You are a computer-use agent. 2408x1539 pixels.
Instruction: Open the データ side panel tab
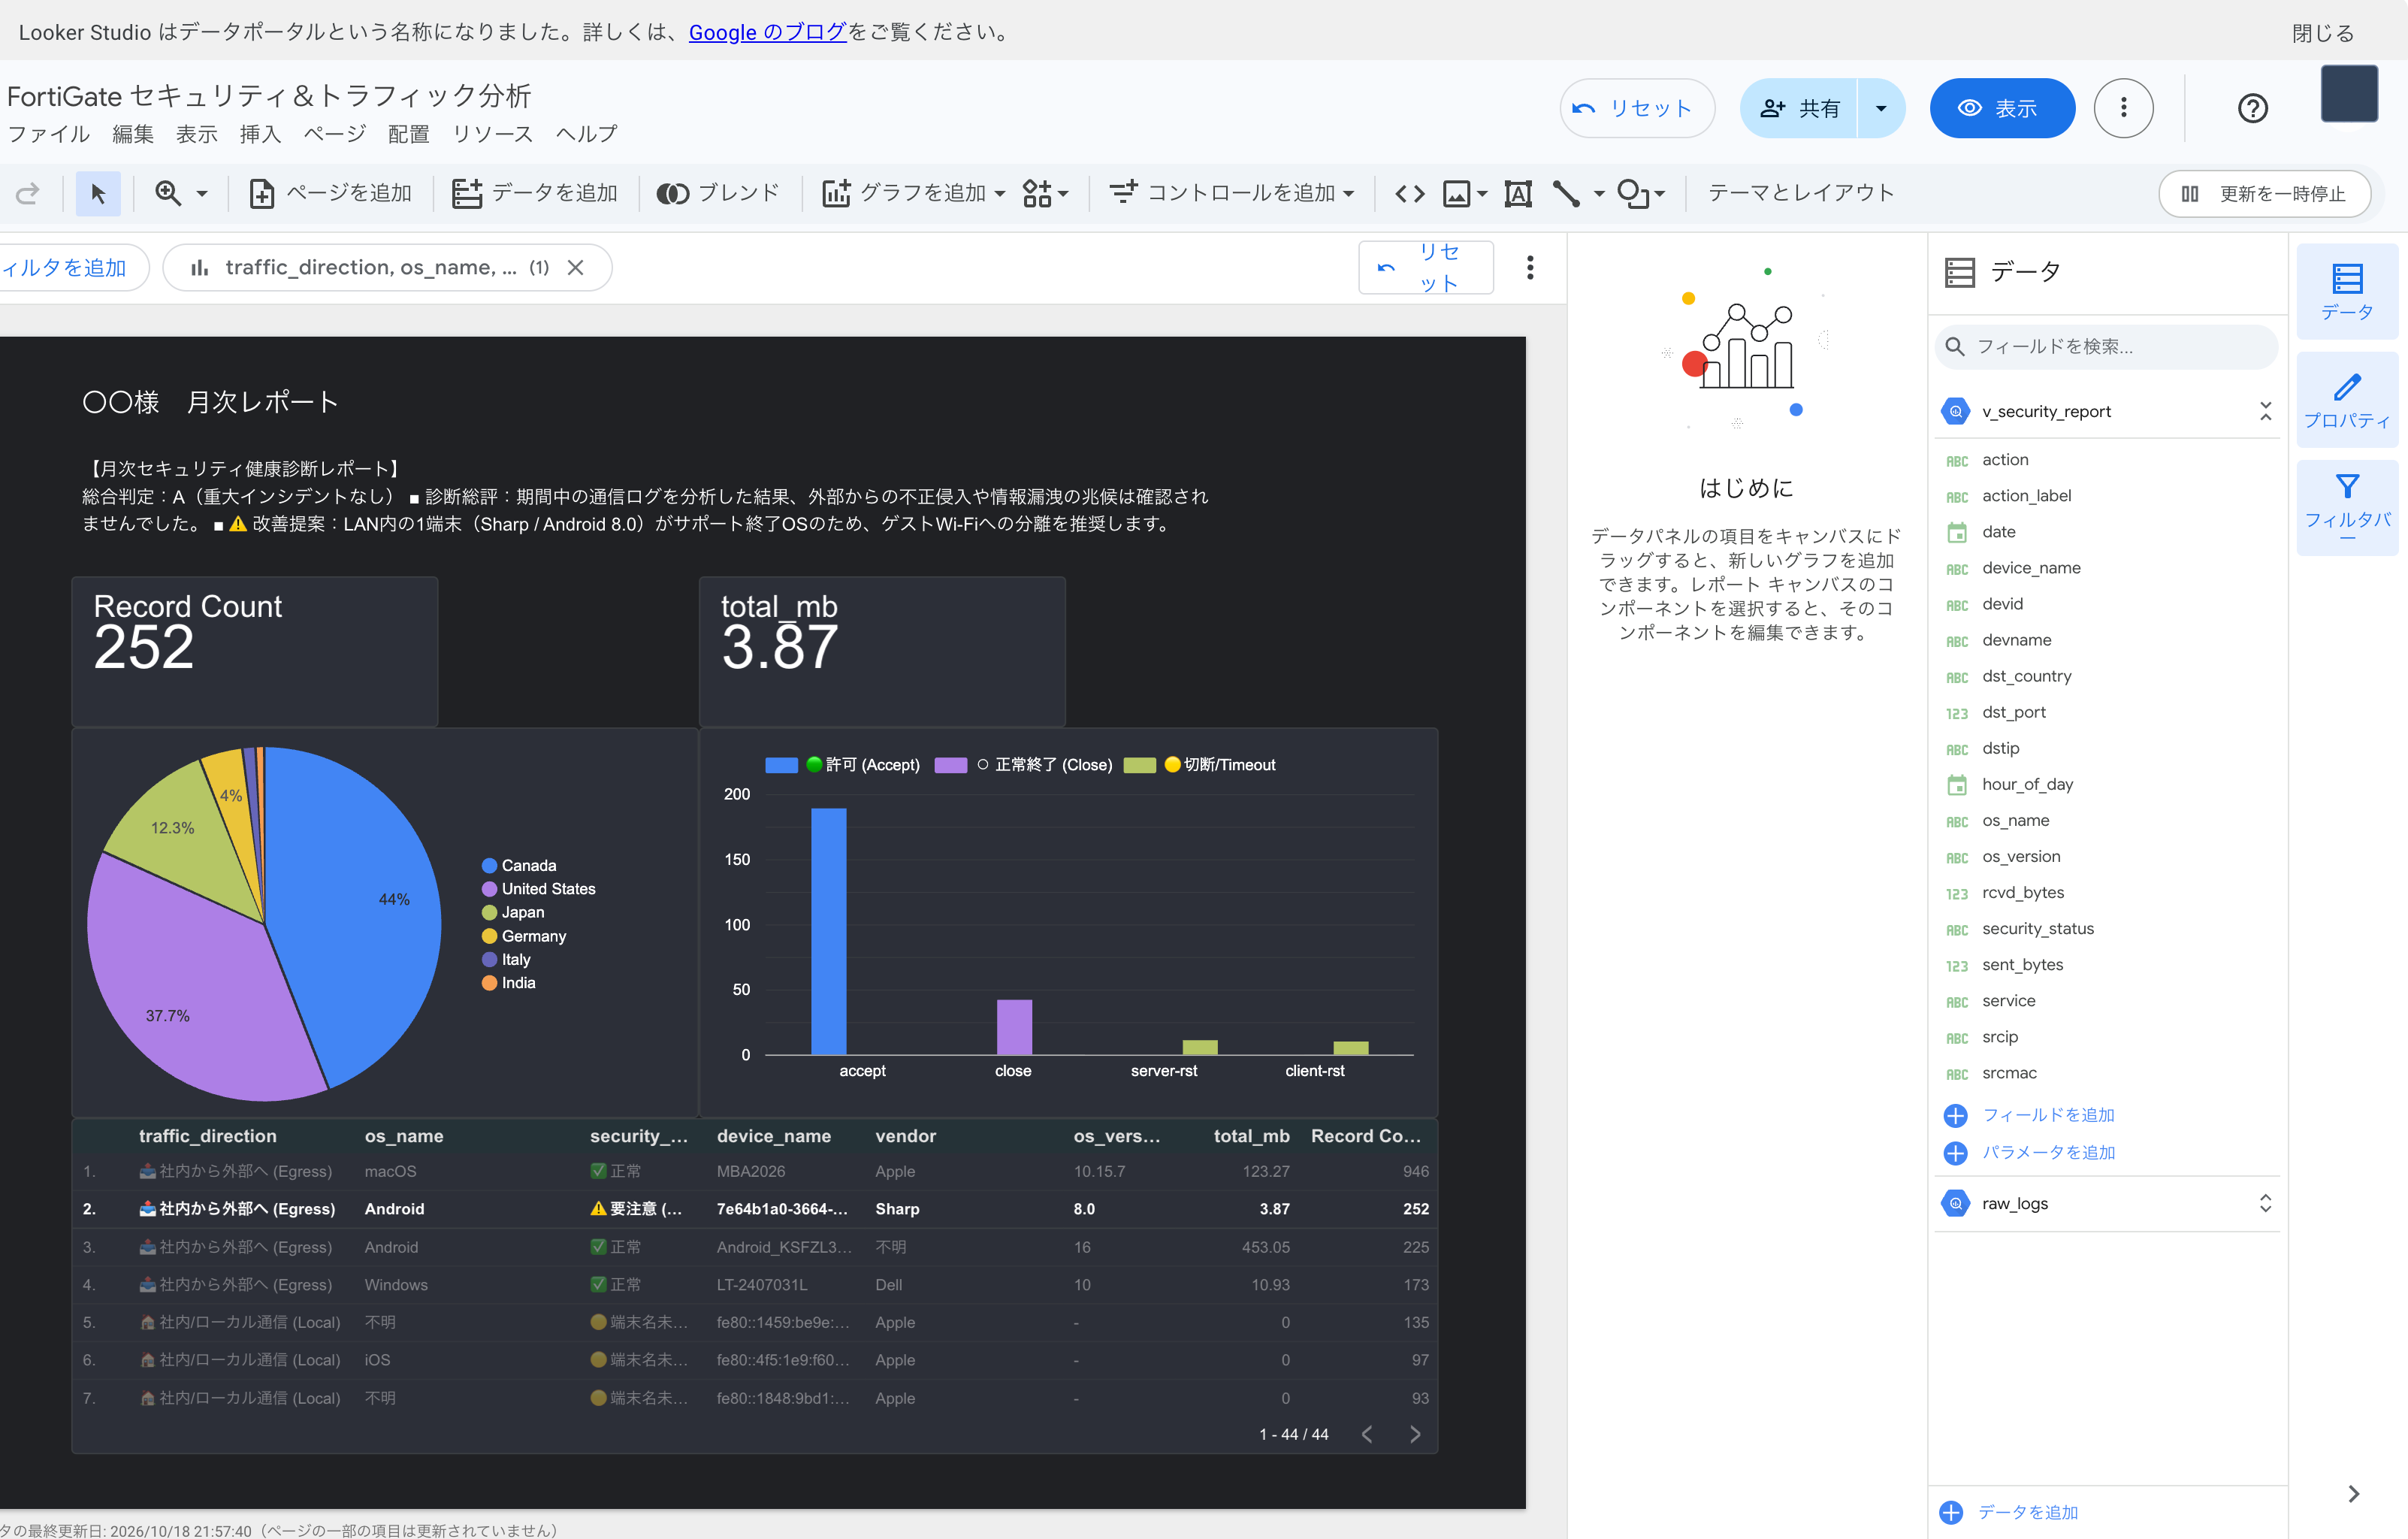pyautogui.click(x=2346, y=292)
